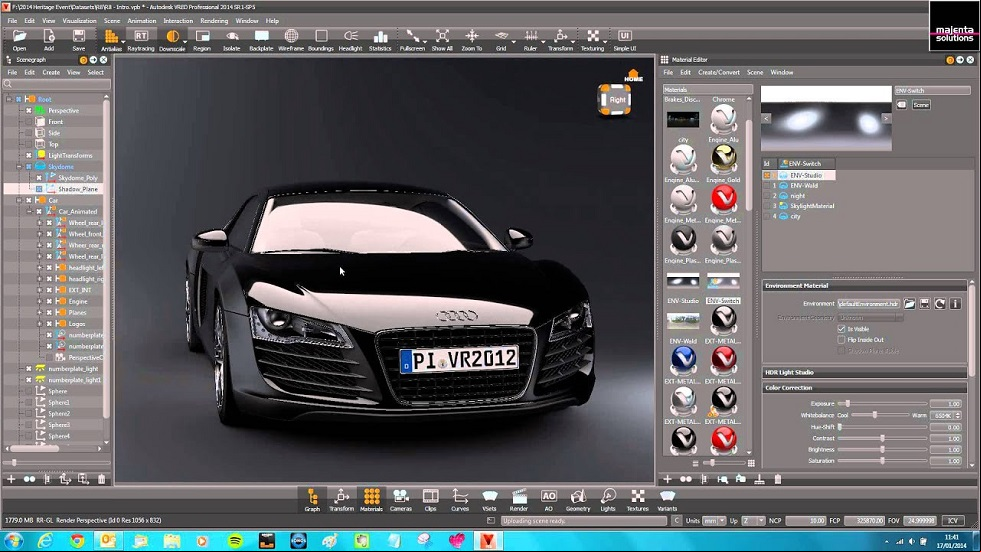Image resolution: width=981 pixels, height=552 pixels.
Task: Click the Scene button beside ENV-Switch
Action: [x=921, y=105]
